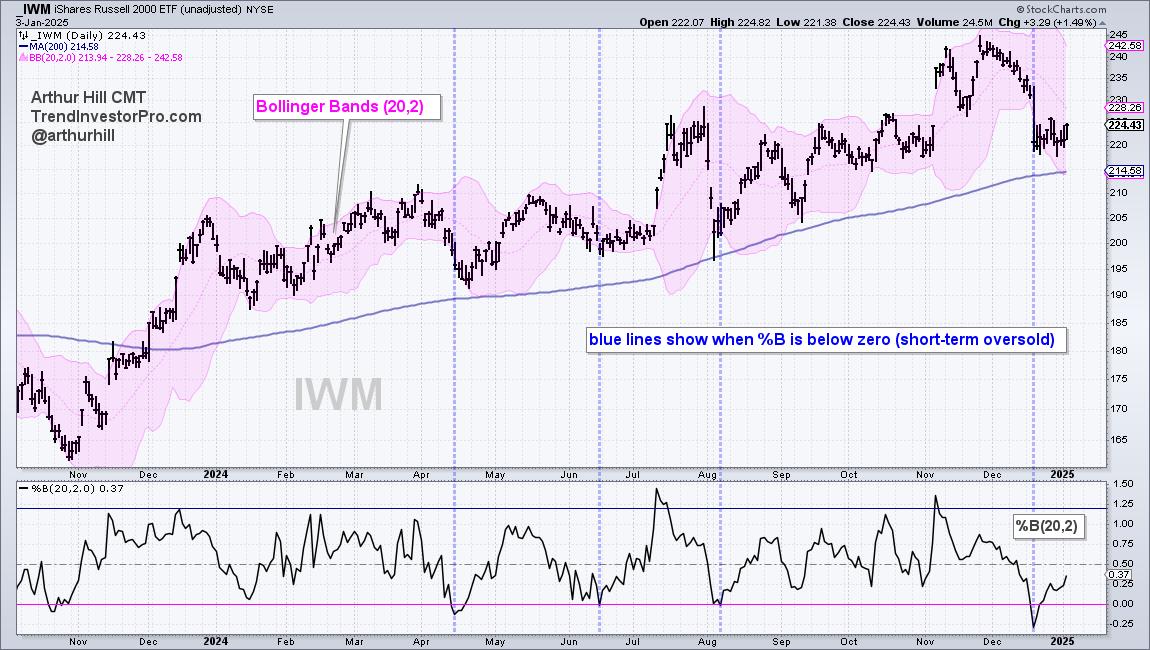
Task: Click the 165 level on the price axis
Action: point(1118,440)
